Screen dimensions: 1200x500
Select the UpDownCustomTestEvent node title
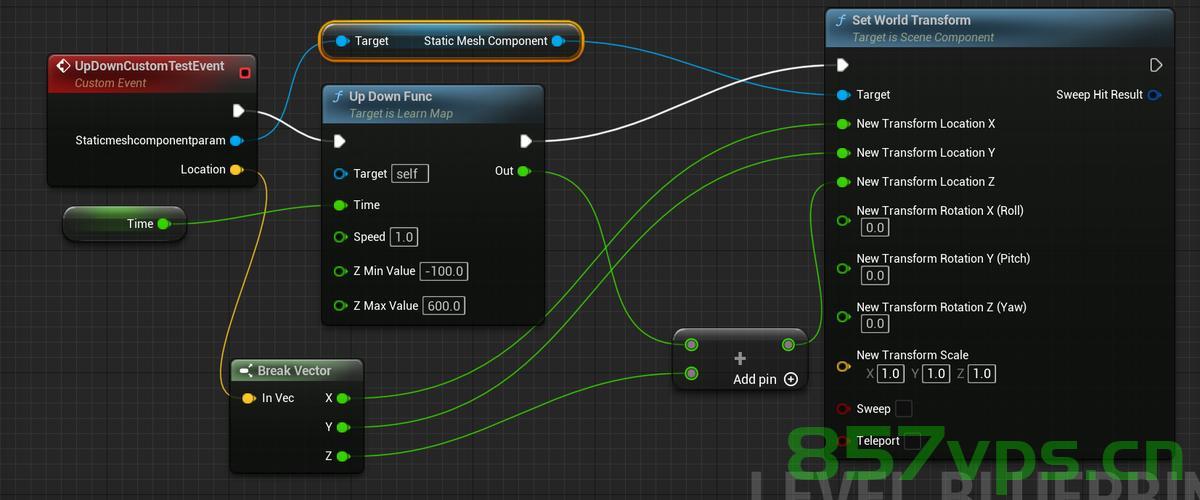pyautogui.click(x=149, y=65)
